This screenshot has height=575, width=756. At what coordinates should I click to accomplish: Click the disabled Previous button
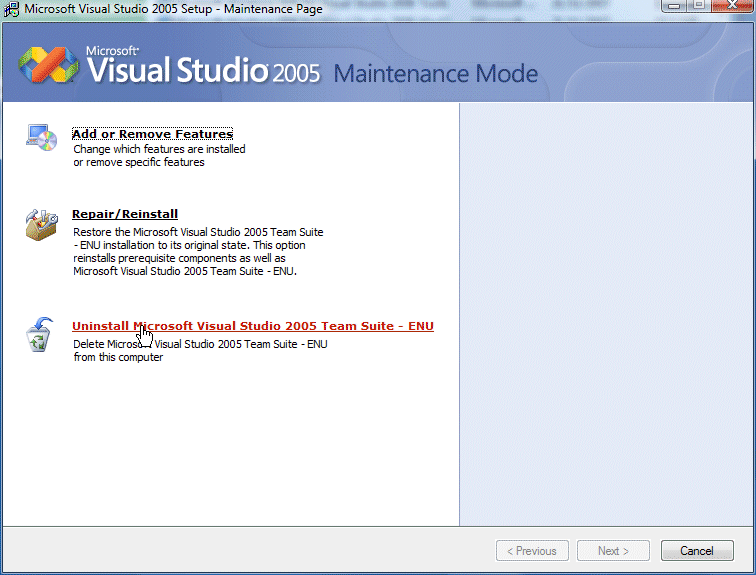pyautogui.click(x=532, y=550)
